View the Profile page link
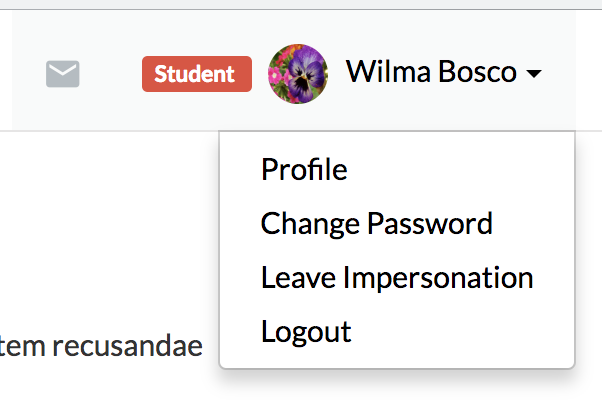Viewport: 602px width, 406px height. (304, 170)
